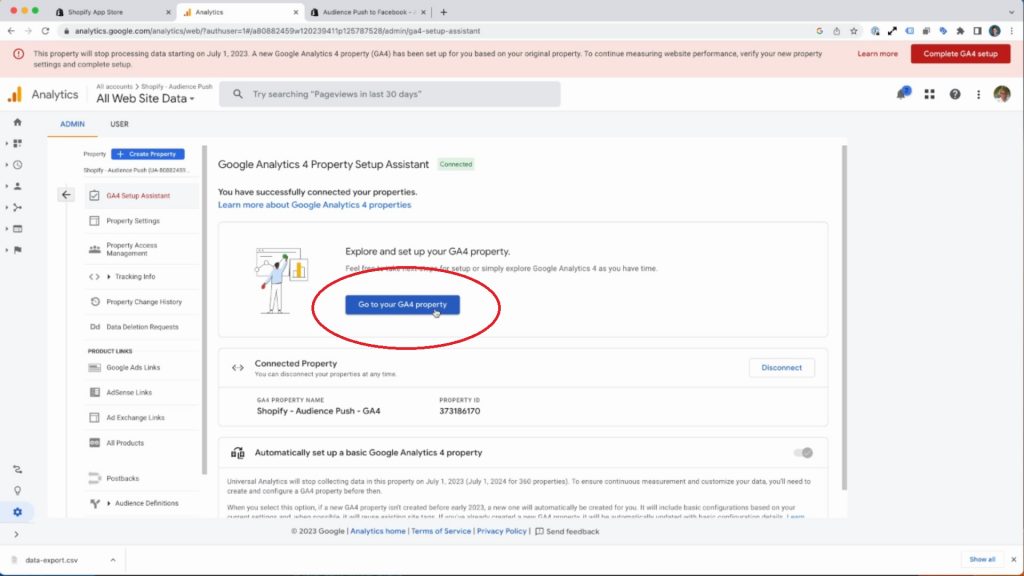This screenshot has width=1024, height=576.
Task: Open the Privacy Policy footer link
Action: pyautogui.click(x=502, y=532)
